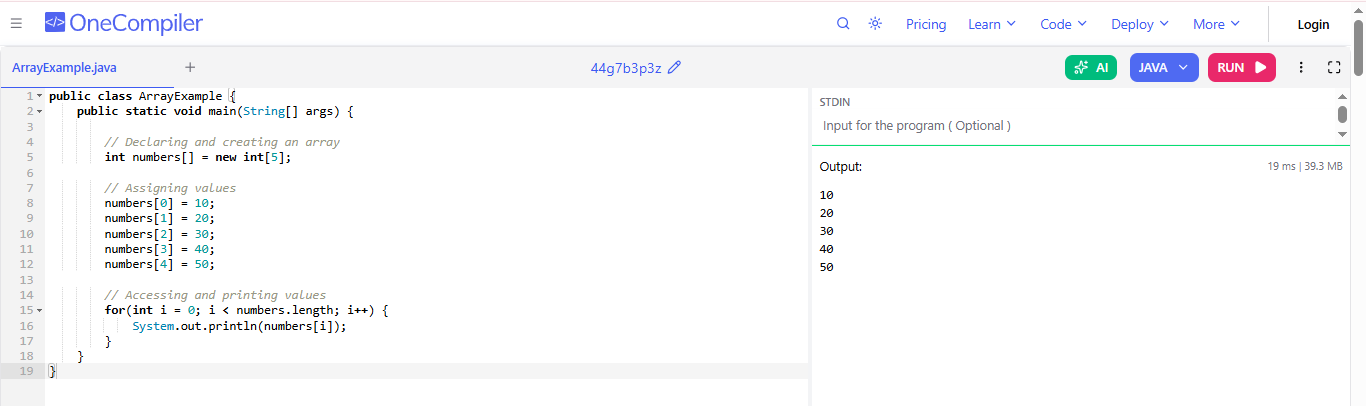Screen dimensions: 1366x406
Task: Edit code ID with pencil icon
Action: (674, 68)
